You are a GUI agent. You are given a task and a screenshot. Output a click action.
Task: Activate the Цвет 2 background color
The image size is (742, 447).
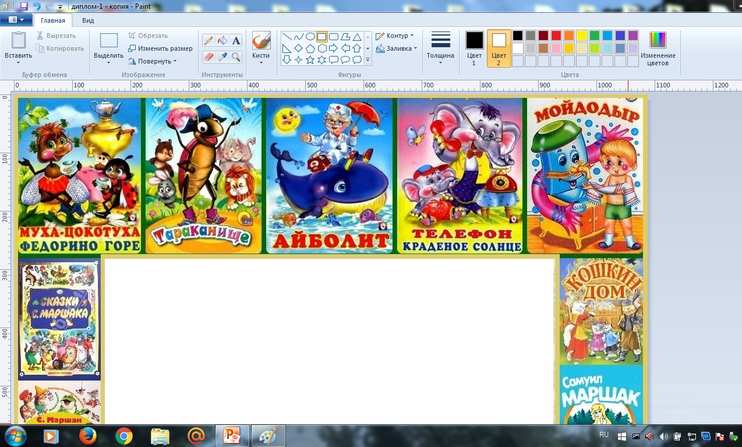[499, 46]
